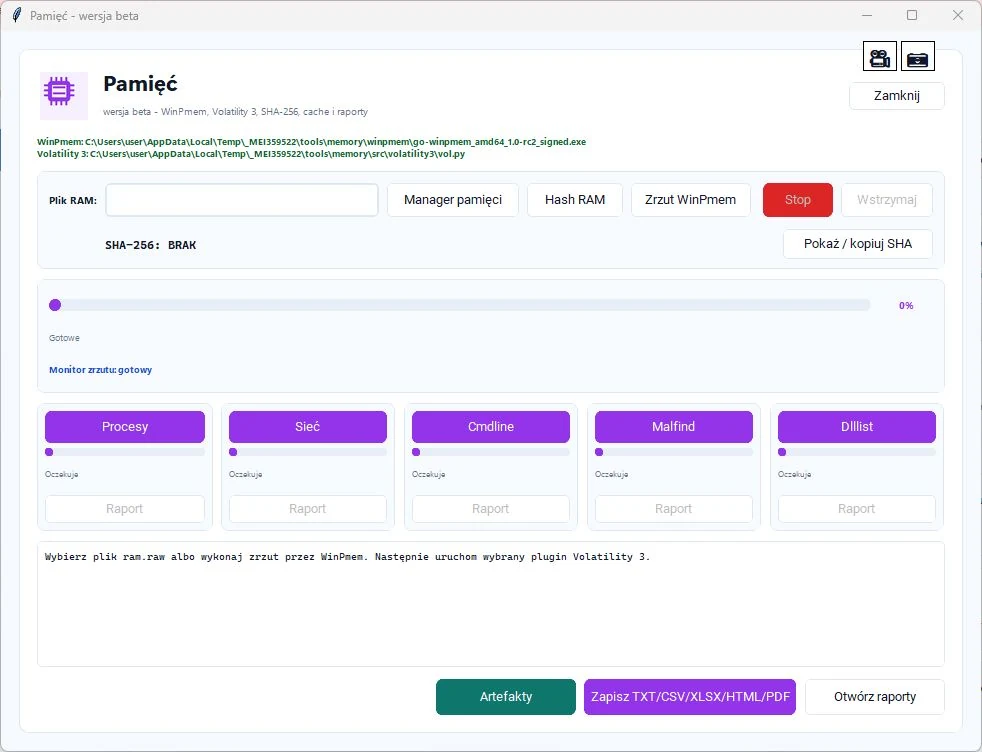The height and width of the screenshot is (752, 982).
Task: Click Pokaż / kopiuj SHA
Action: click(857, 244)
